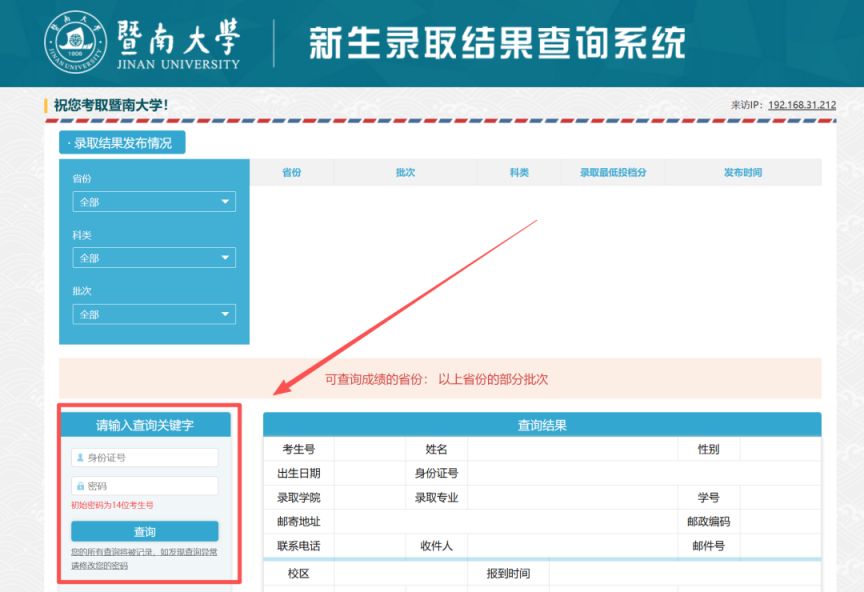
Task: Select the 录取结果发布情况 tab
Action: tap(122, 143)
